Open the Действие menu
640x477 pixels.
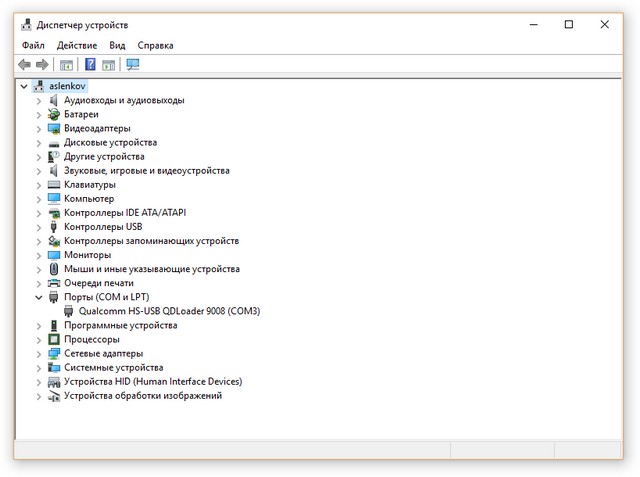point(77,45)
